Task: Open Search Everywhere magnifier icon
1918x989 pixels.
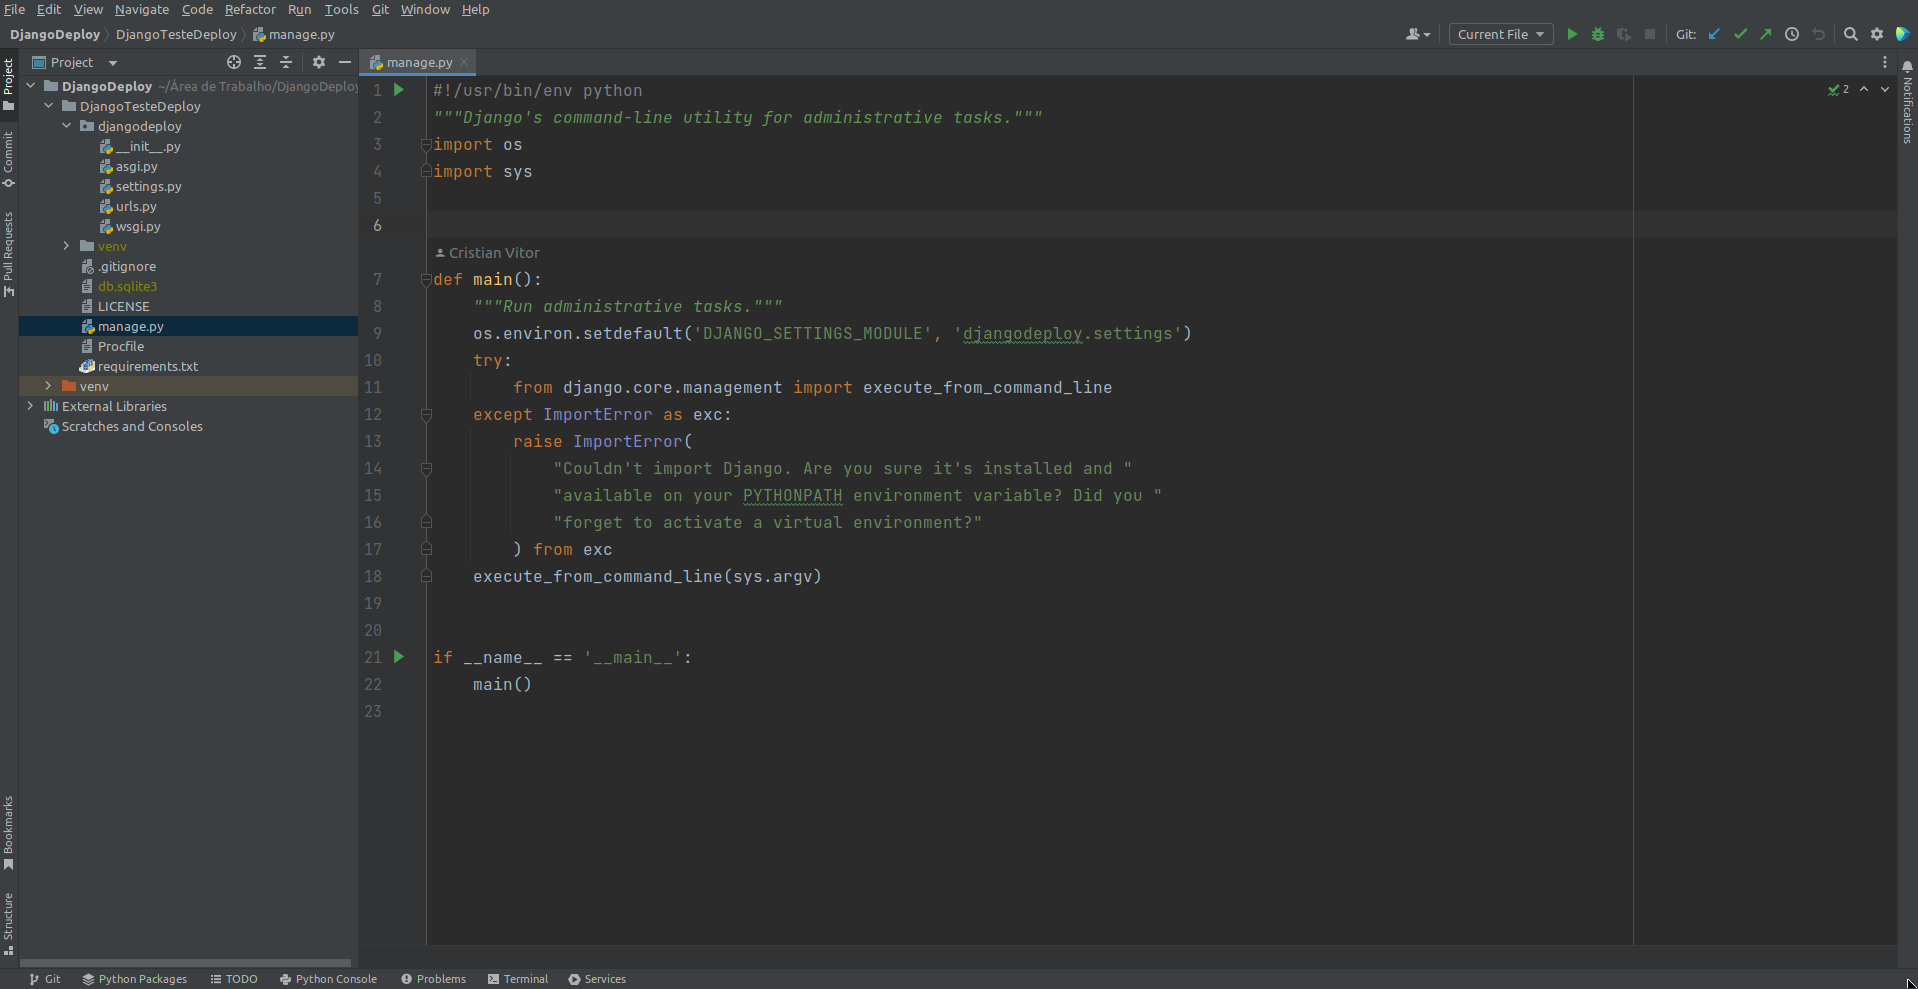Action: (1851, 34)
